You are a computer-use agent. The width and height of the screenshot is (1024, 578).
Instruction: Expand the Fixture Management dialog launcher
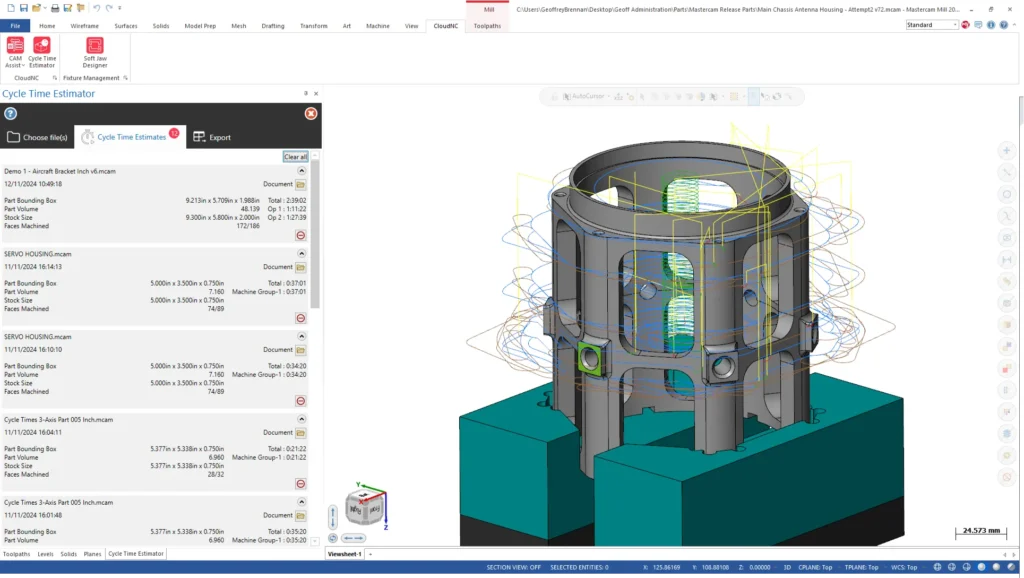(125, 78)
